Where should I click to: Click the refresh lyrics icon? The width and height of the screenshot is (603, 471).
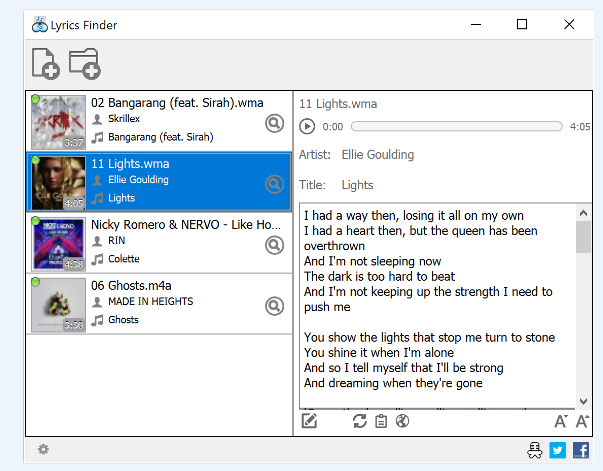click(x=360, y=421)
